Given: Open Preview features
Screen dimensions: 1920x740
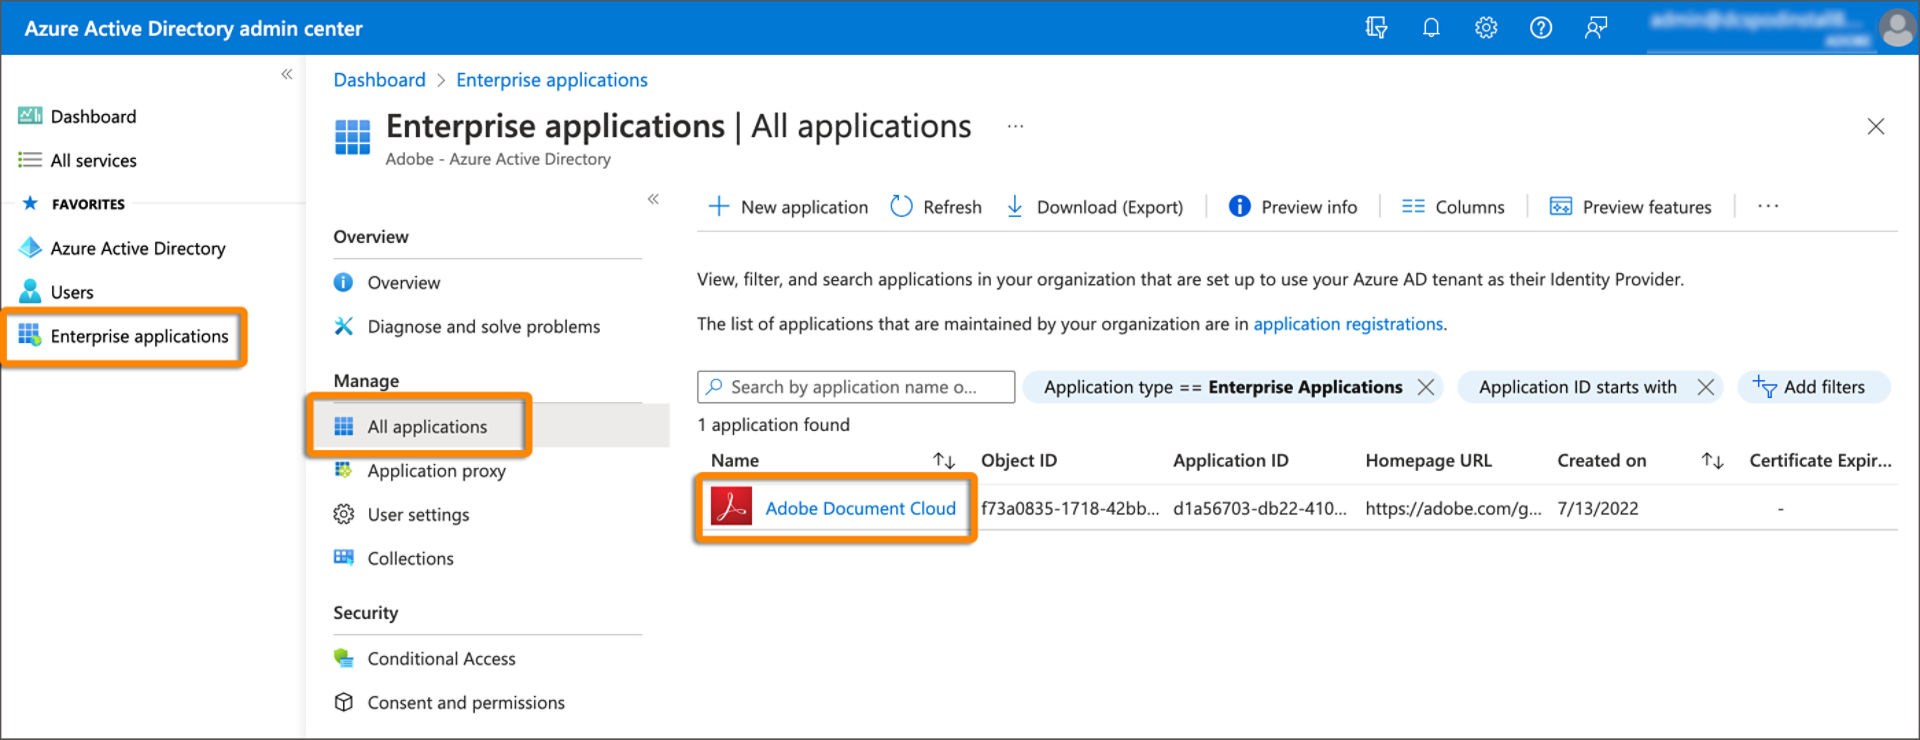Looking at the screenshot, I should coord(1631,207).
